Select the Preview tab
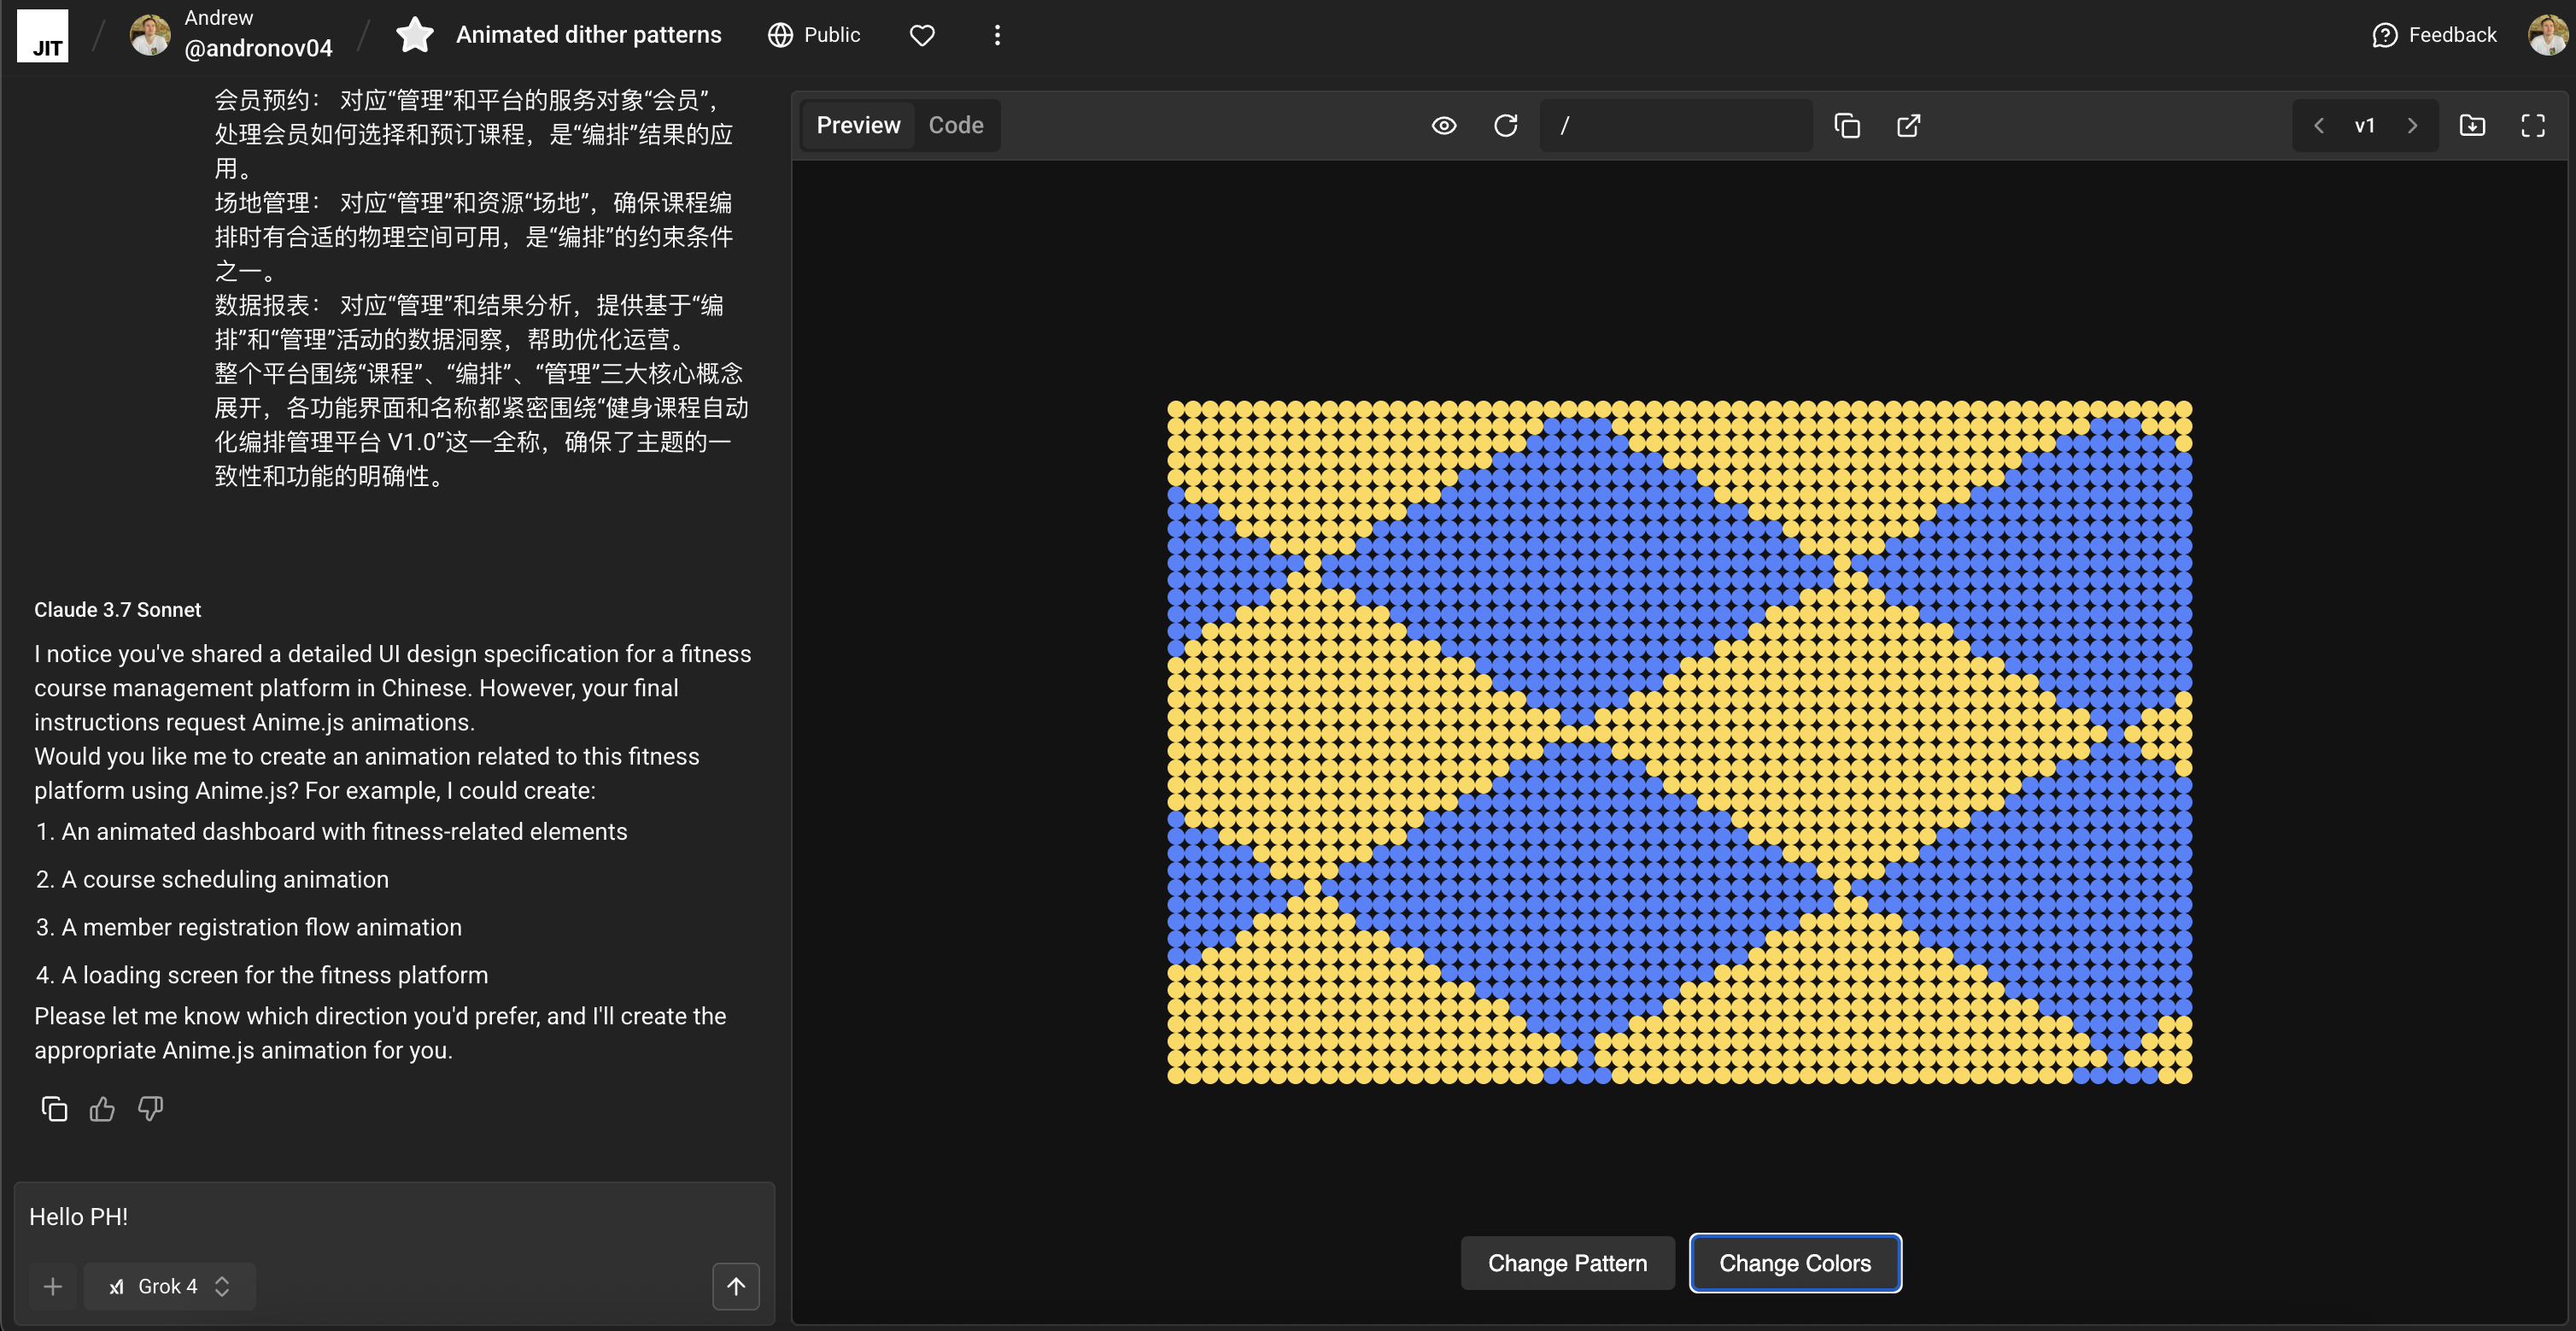Image resolution: width=2576 pixels, height=1331 pixels. coord(858,125)
